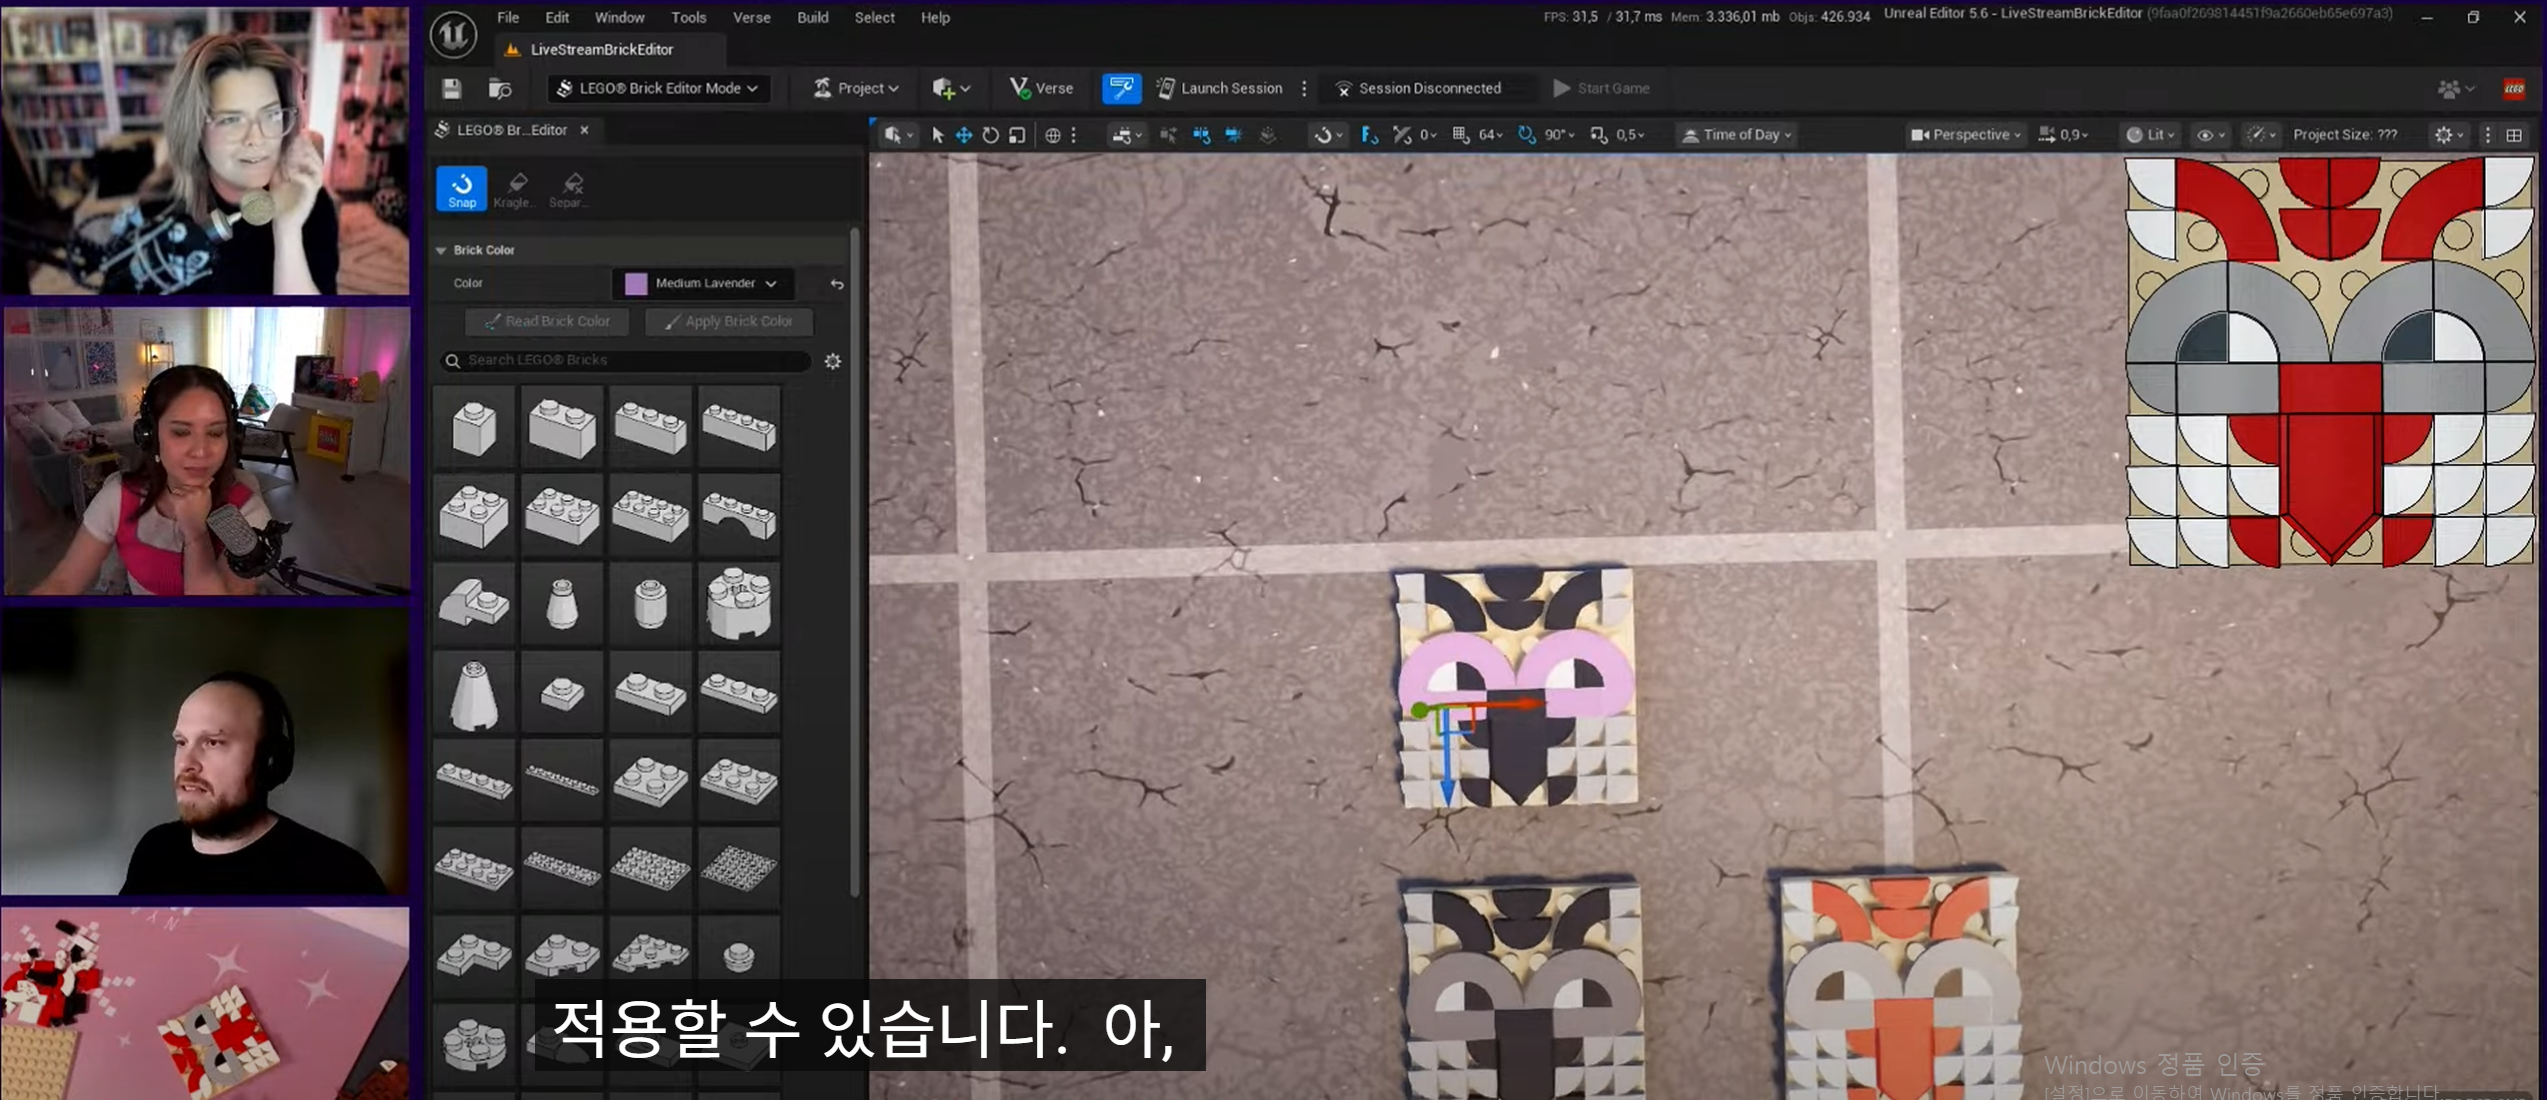Image resolution: width=2547 pixels, height=1100 pixels.
Task: Click the Verse compile button
Action: (1041, 88)
